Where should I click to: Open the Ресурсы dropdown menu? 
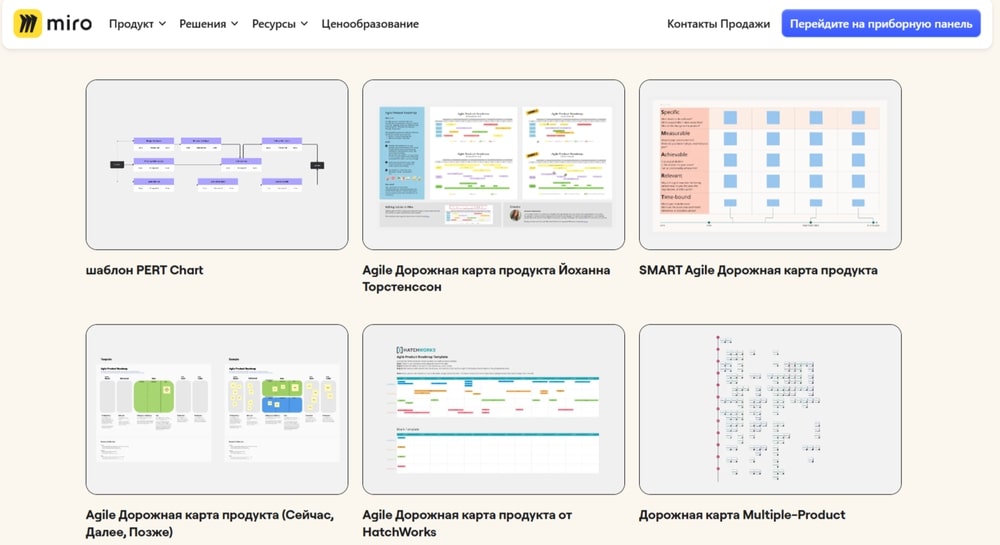[279, 24]
